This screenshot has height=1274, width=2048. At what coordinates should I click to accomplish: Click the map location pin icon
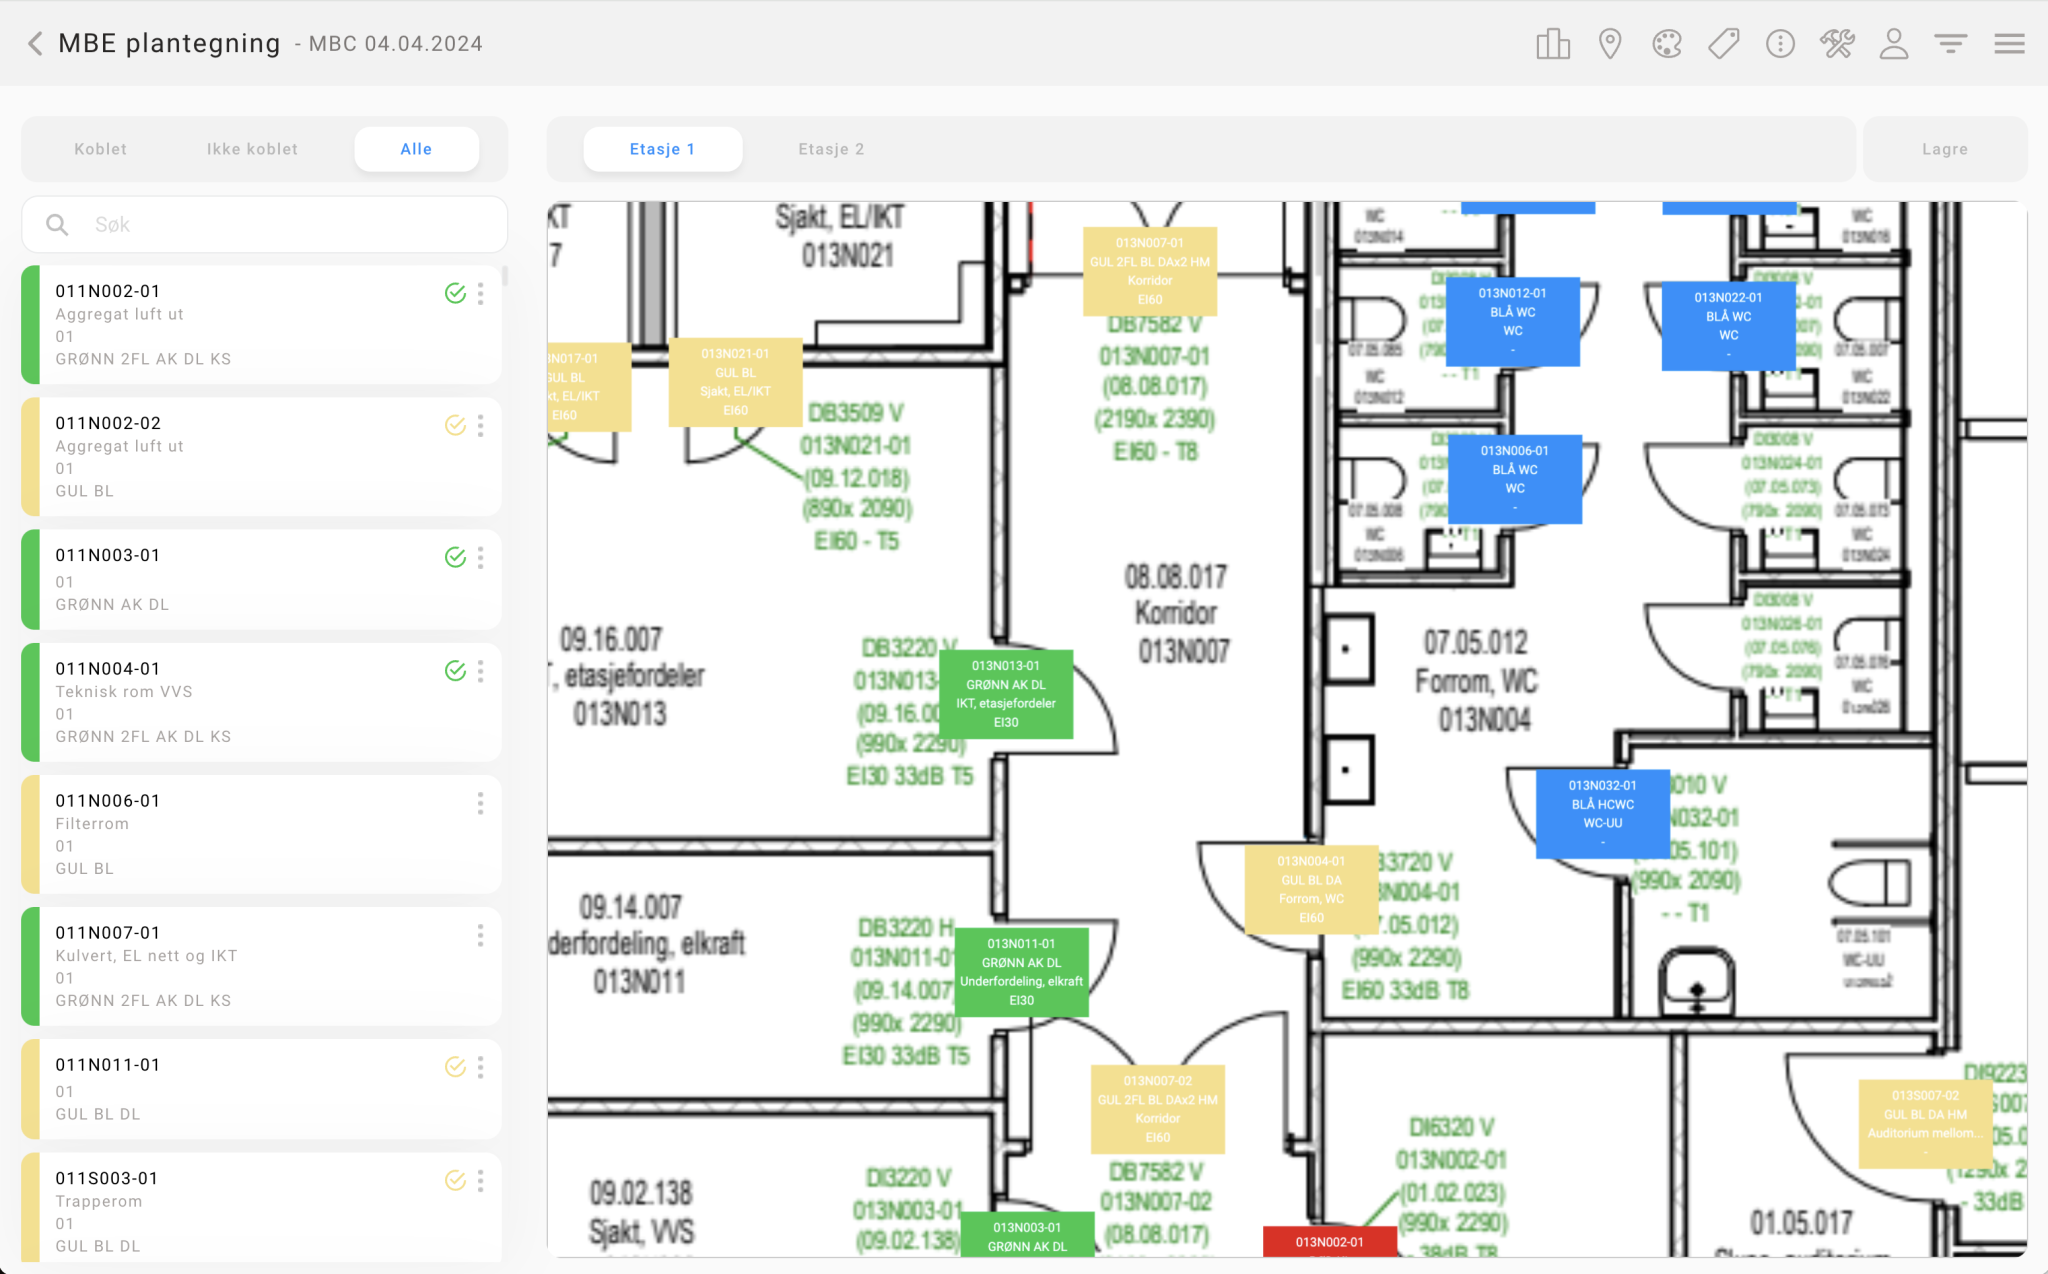point(1610,44)
